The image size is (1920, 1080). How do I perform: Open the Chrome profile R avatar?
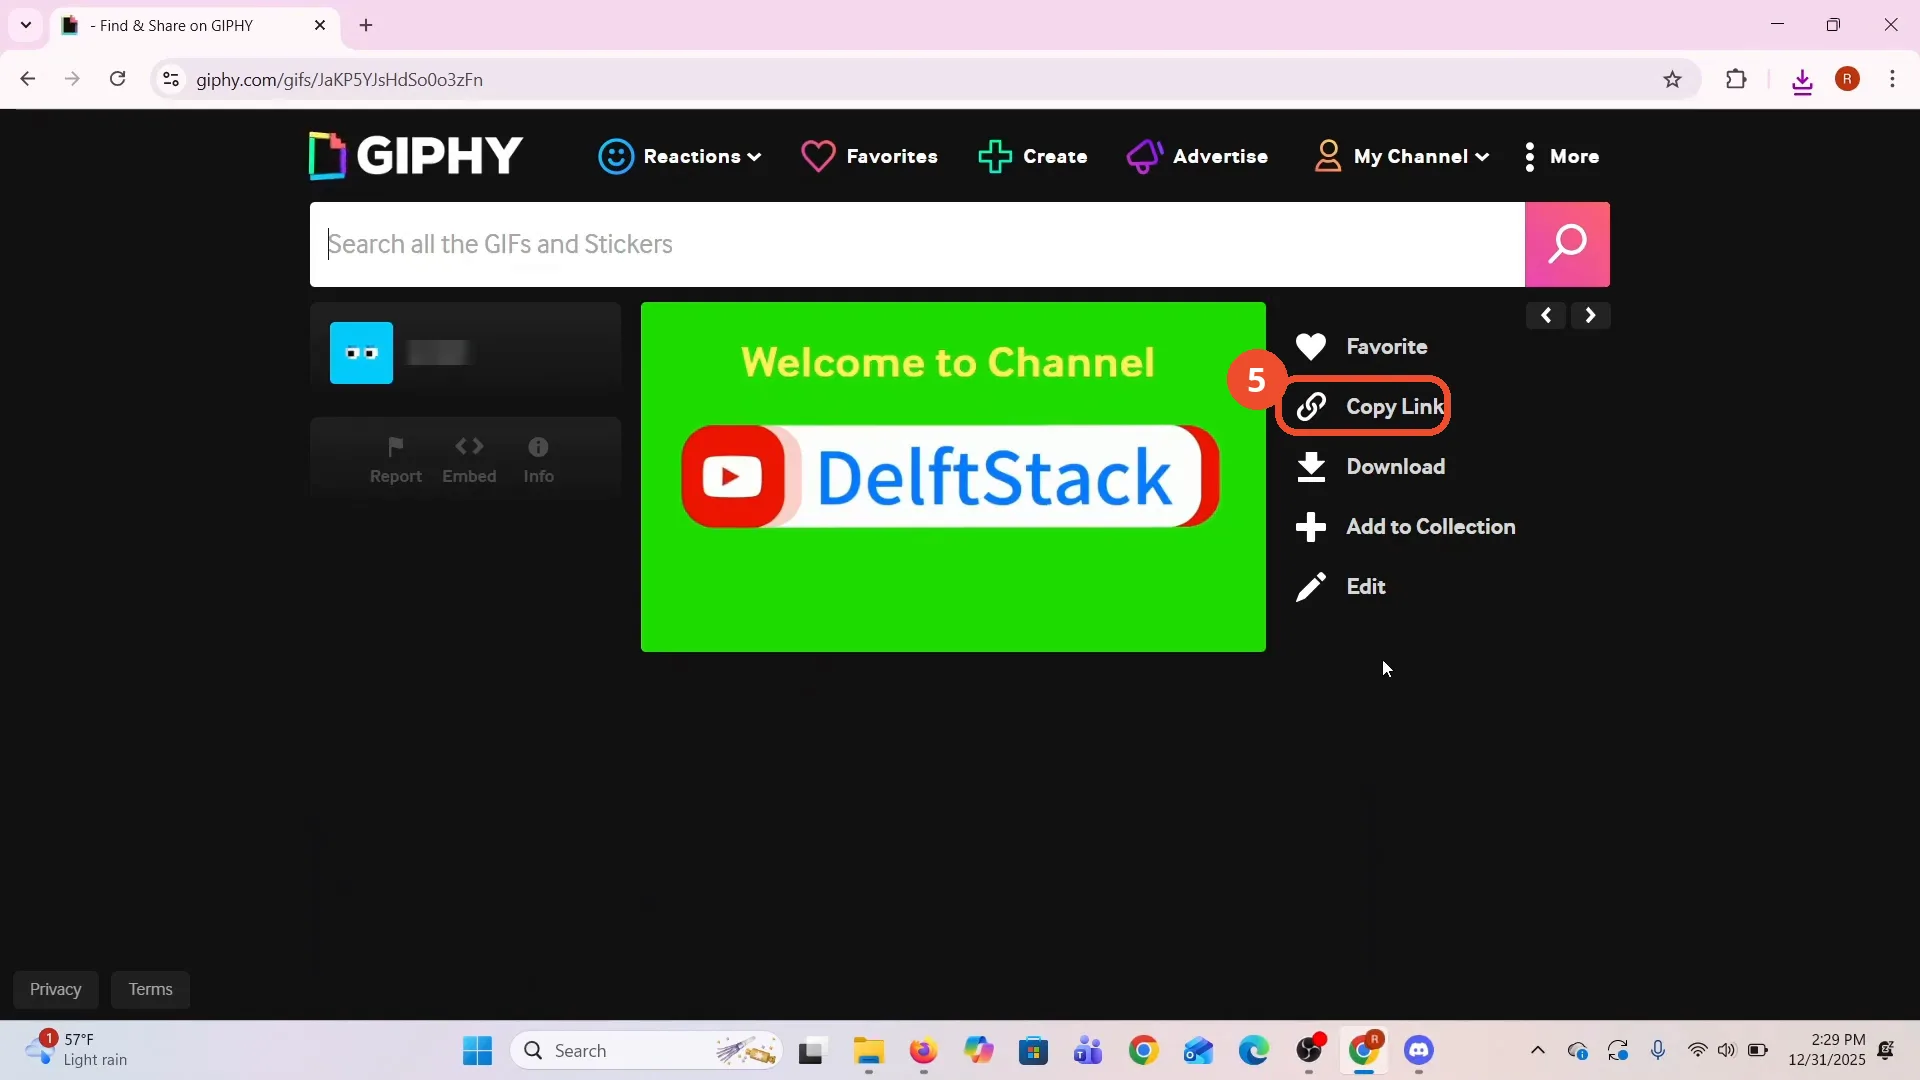click(x=1848, y=79)
